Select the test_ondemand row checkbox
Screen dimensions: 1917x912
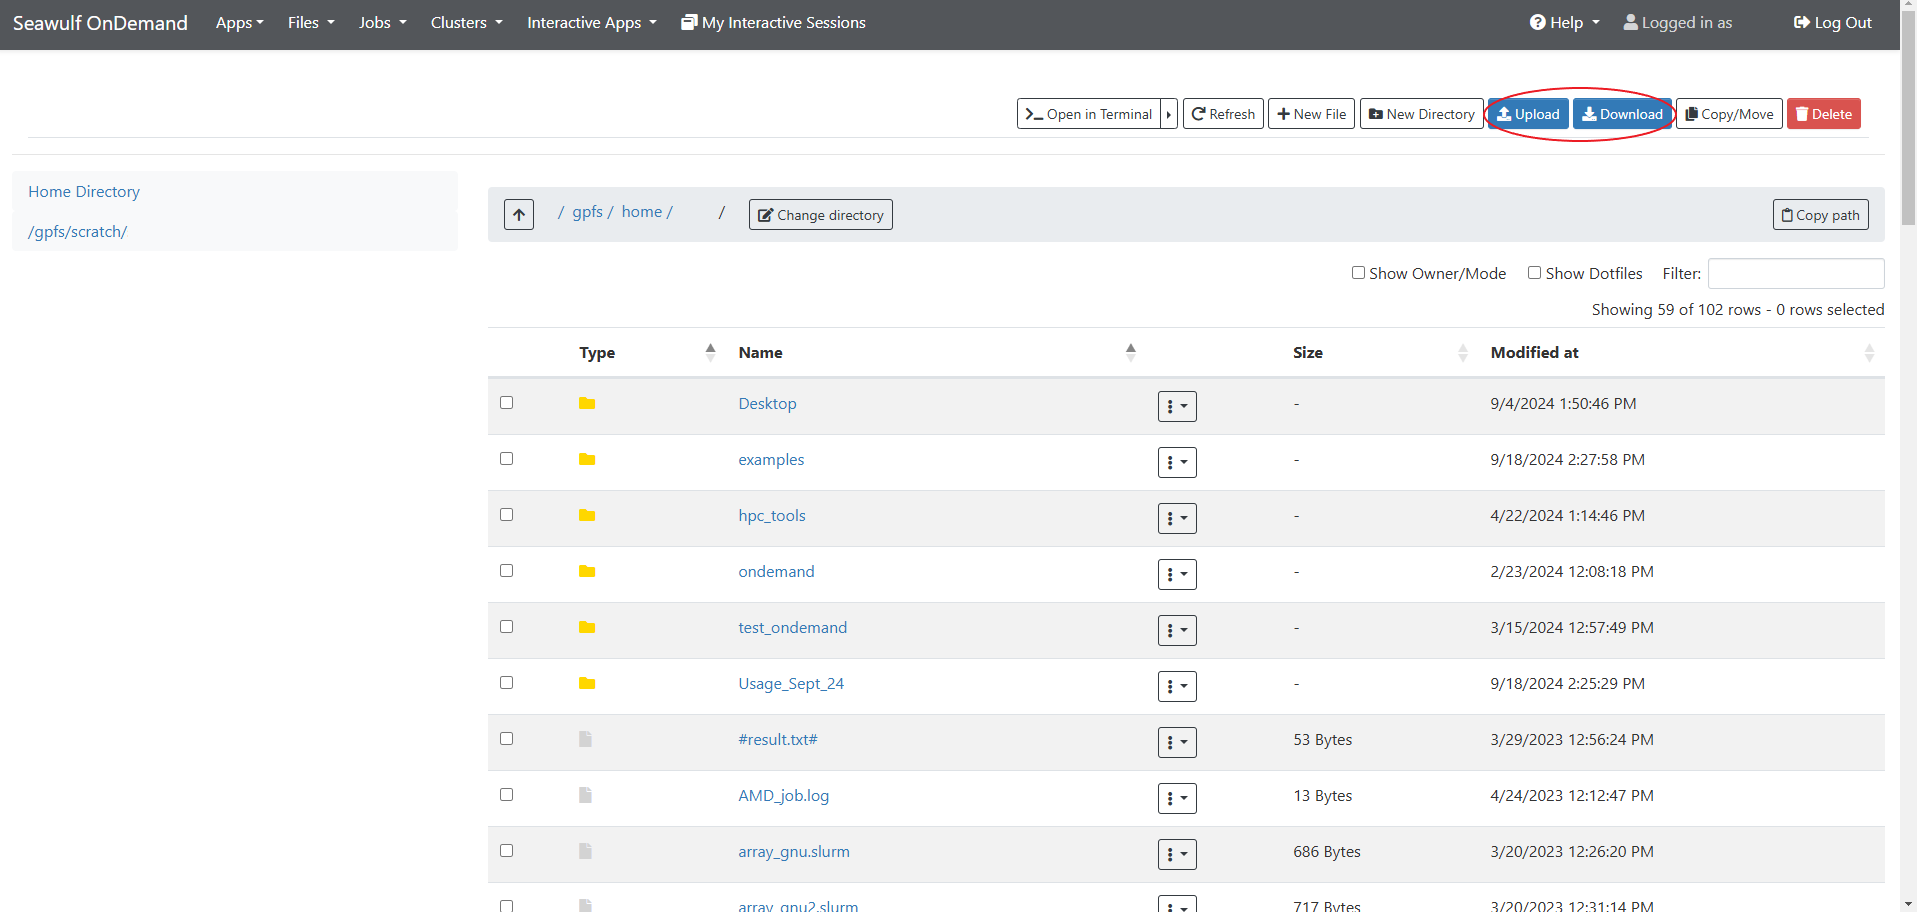tap(506, 626)
